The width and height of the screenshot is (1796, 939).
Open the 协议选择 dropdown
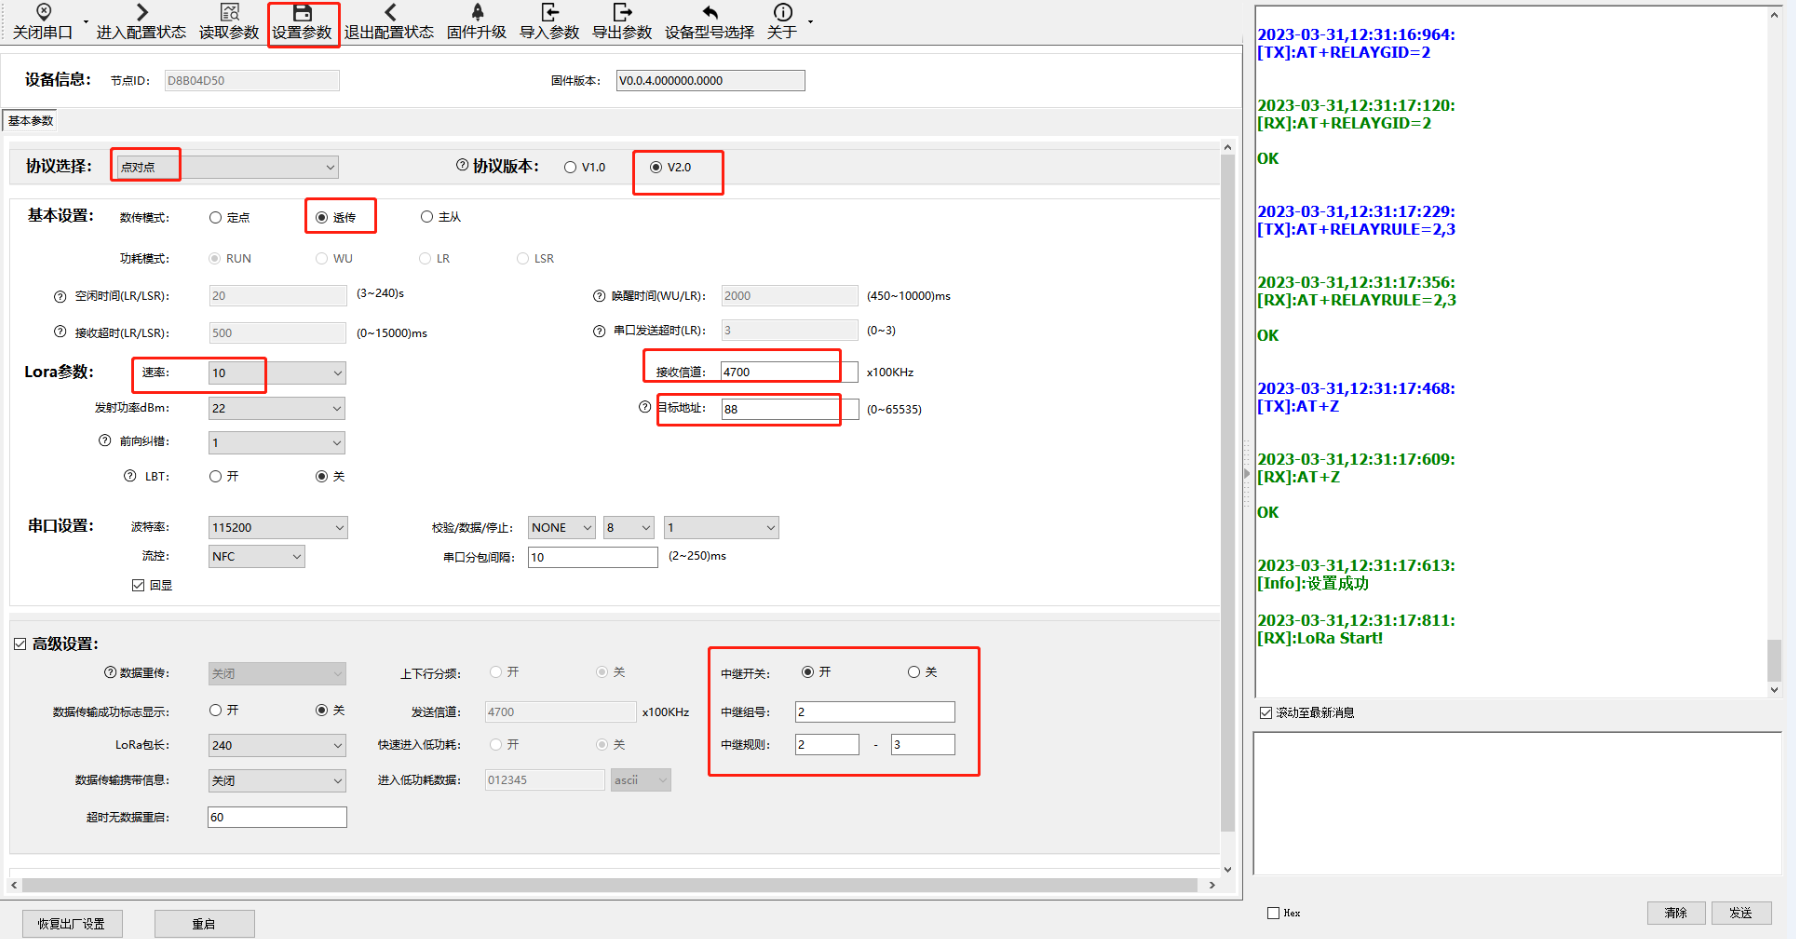pos(329,167)
